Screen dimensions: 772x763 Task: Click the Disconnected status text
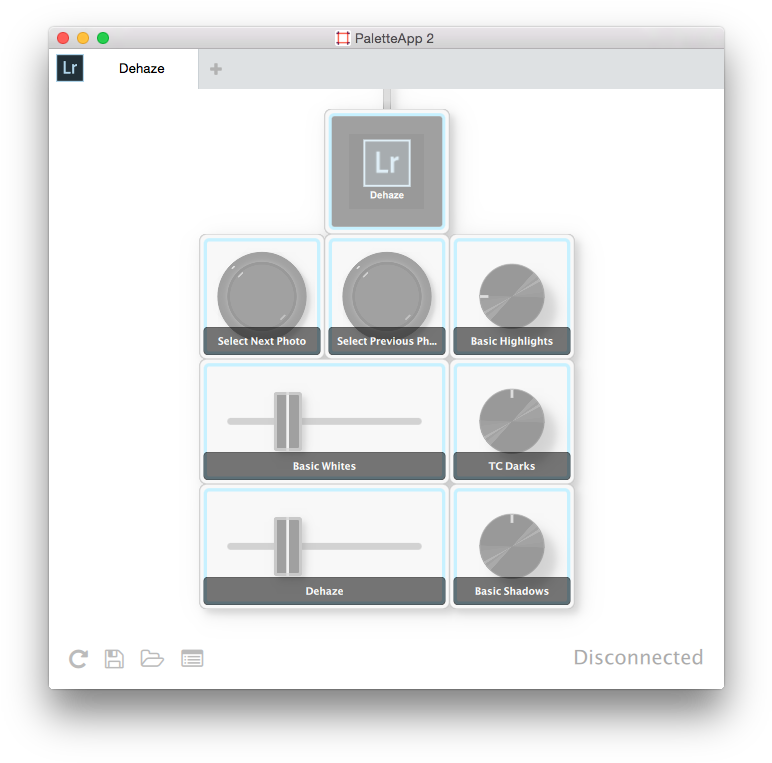coord(639,658)
